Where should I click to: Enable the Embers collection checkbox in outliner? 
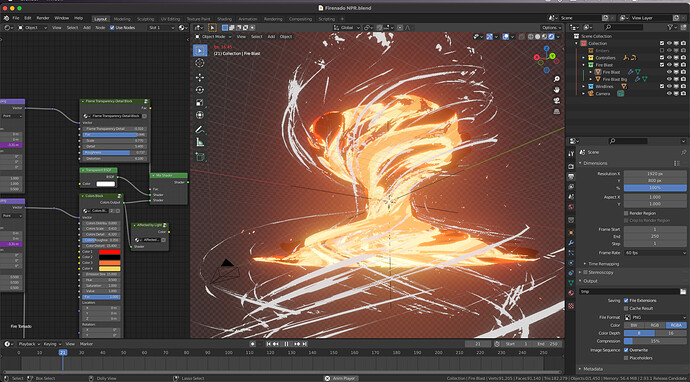pos(662,51)
